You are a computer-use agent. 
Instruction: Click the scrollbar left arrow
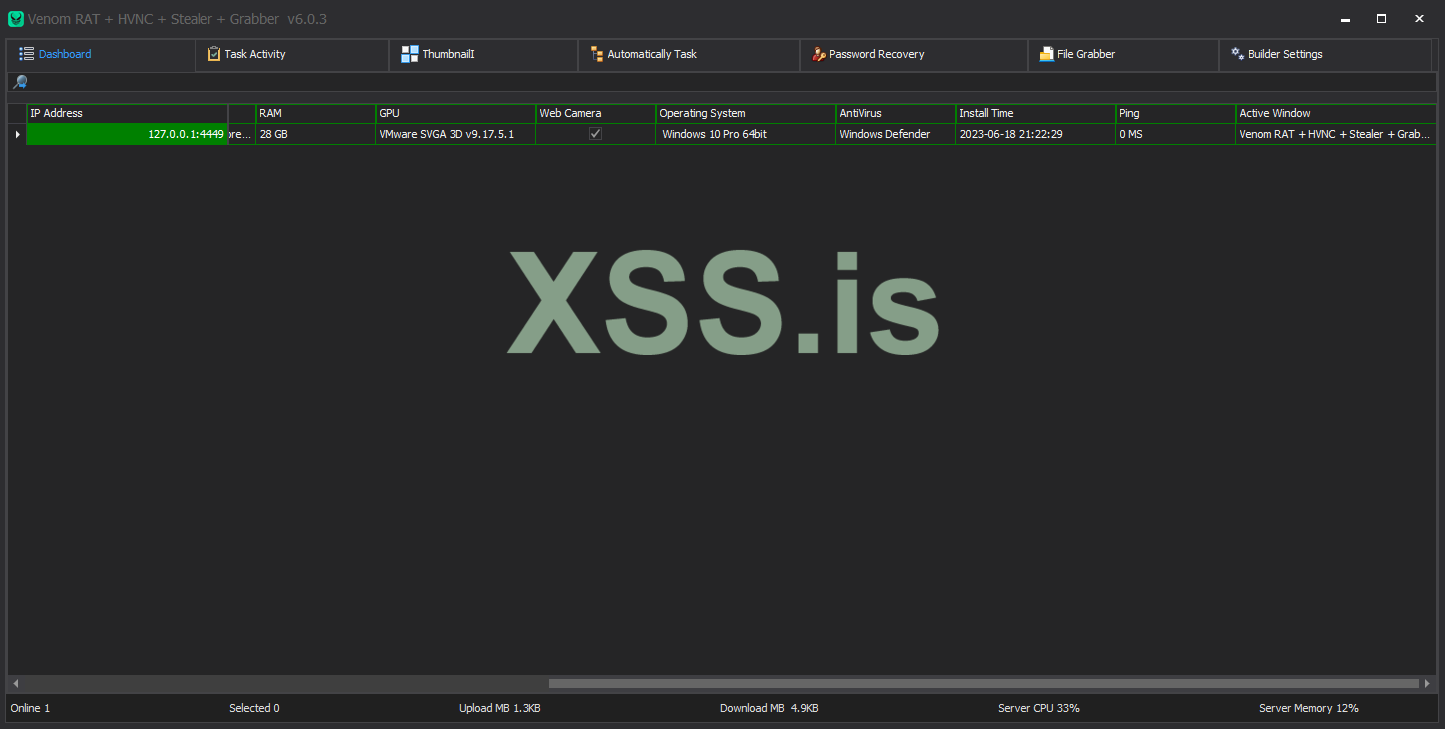tap(15, 684)
